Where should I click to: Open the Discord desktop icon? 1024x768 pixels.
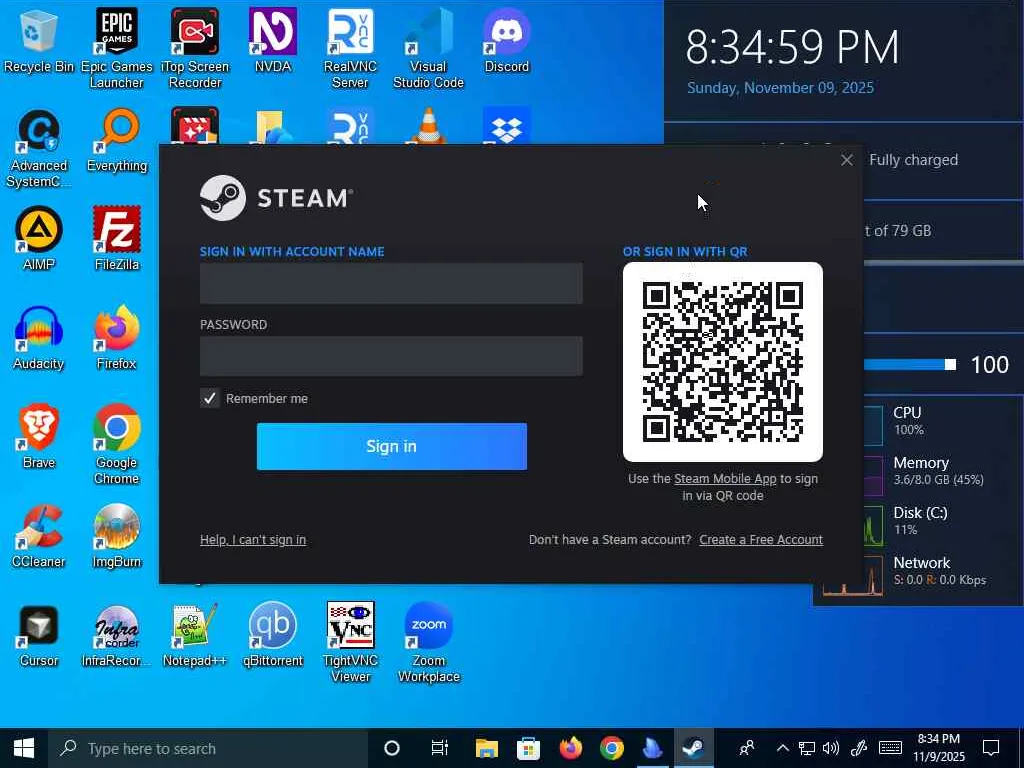coord(506,40)
